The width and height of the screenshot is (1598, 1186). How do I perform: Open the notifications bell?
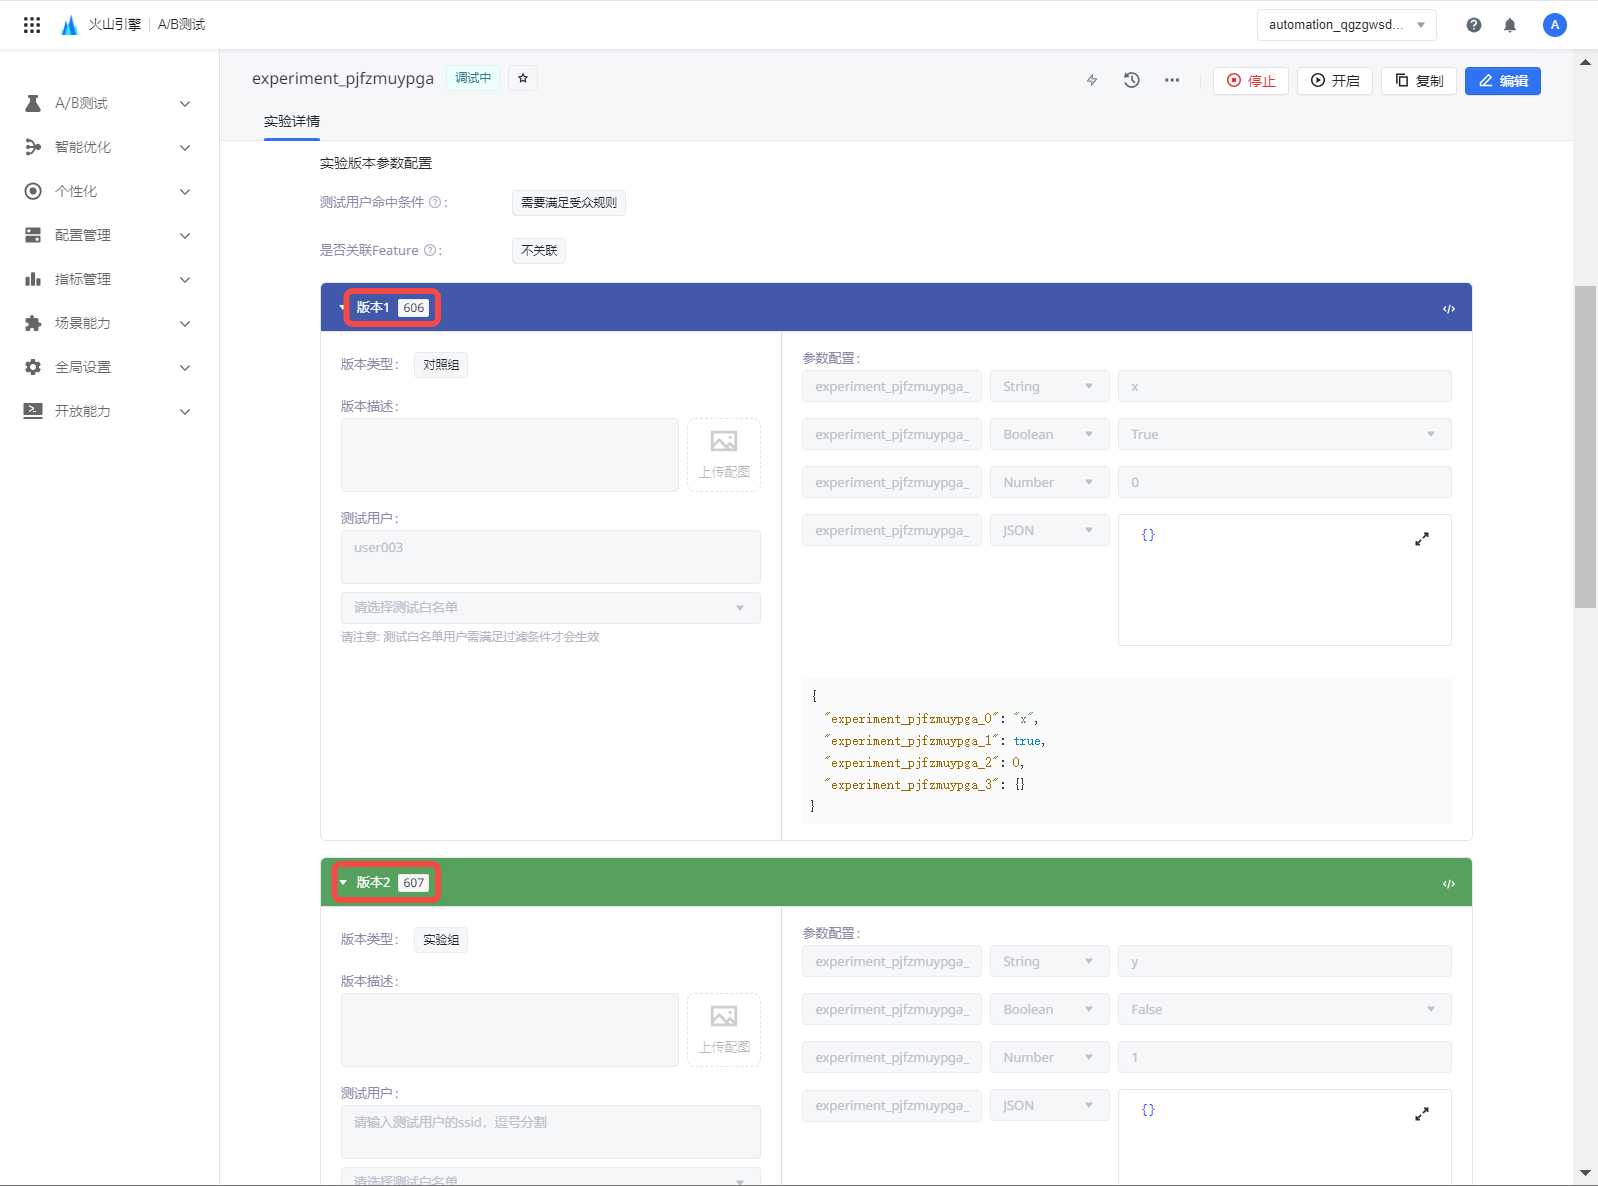pos(1510,25)
